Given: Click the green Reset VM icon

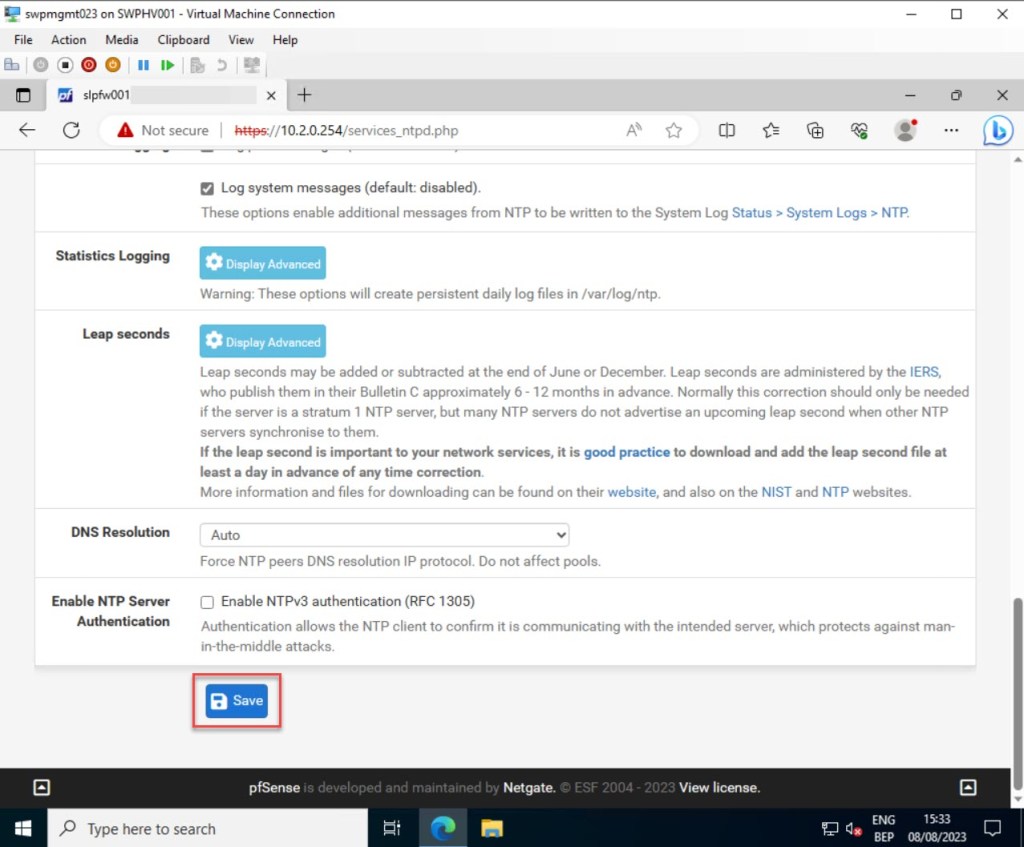Looking at the screenshot, I should (167, 65).
